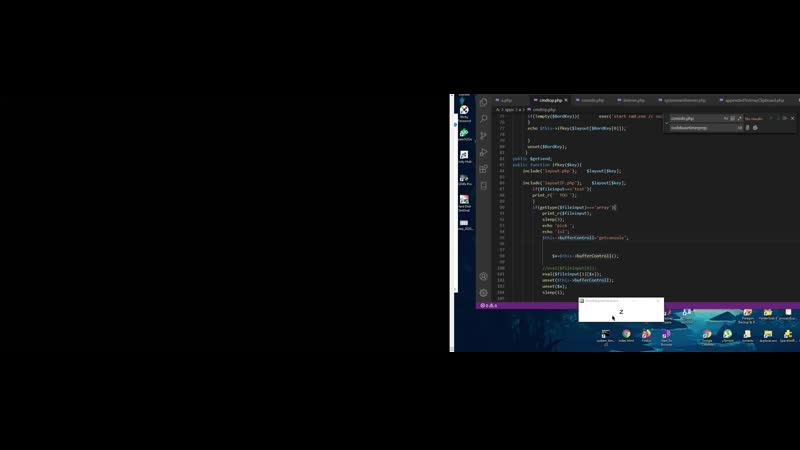Open the FolderSize desktop icon
This screenshot has width=800, height=450.
[x=768, y=314]
